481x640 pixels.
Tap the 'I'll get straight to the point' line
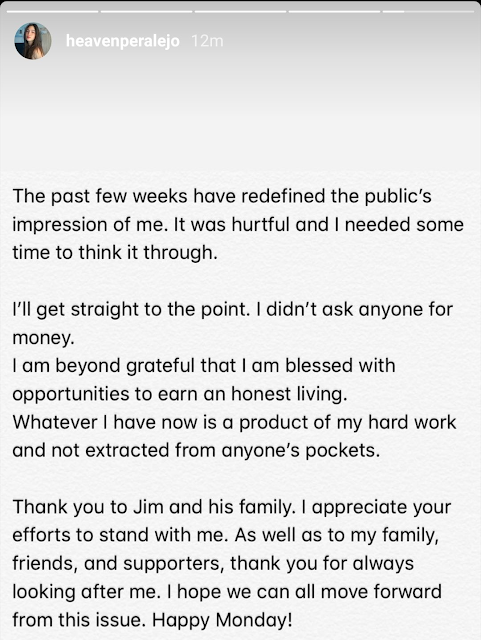click(233, 309)
